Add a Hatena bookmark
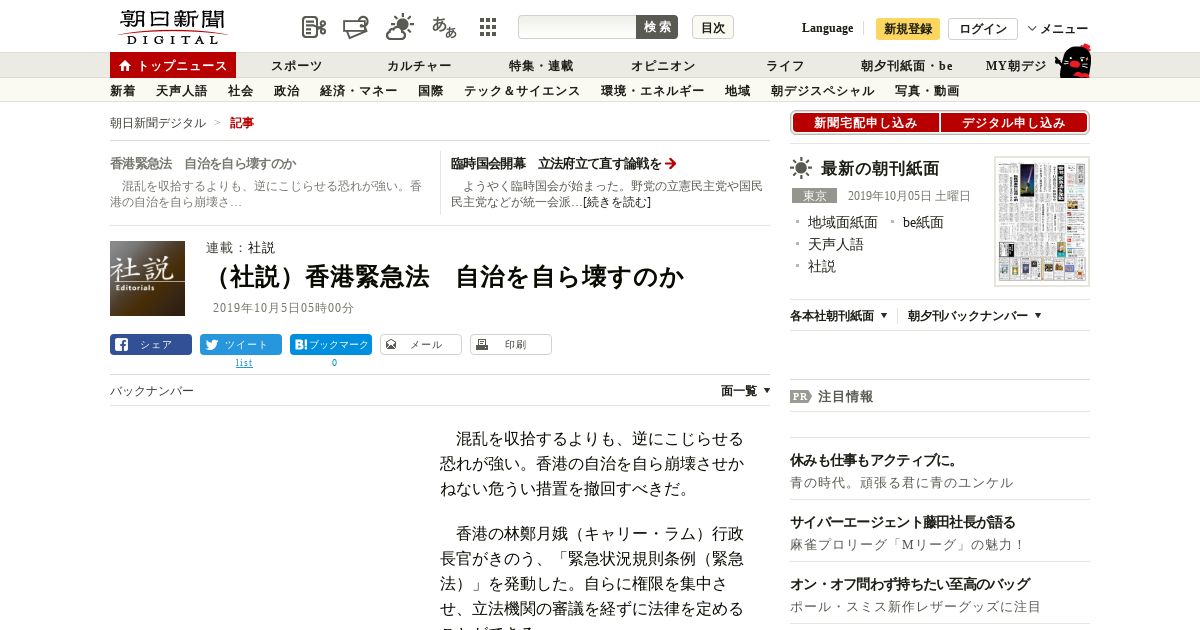 click(x=331, y=345)
